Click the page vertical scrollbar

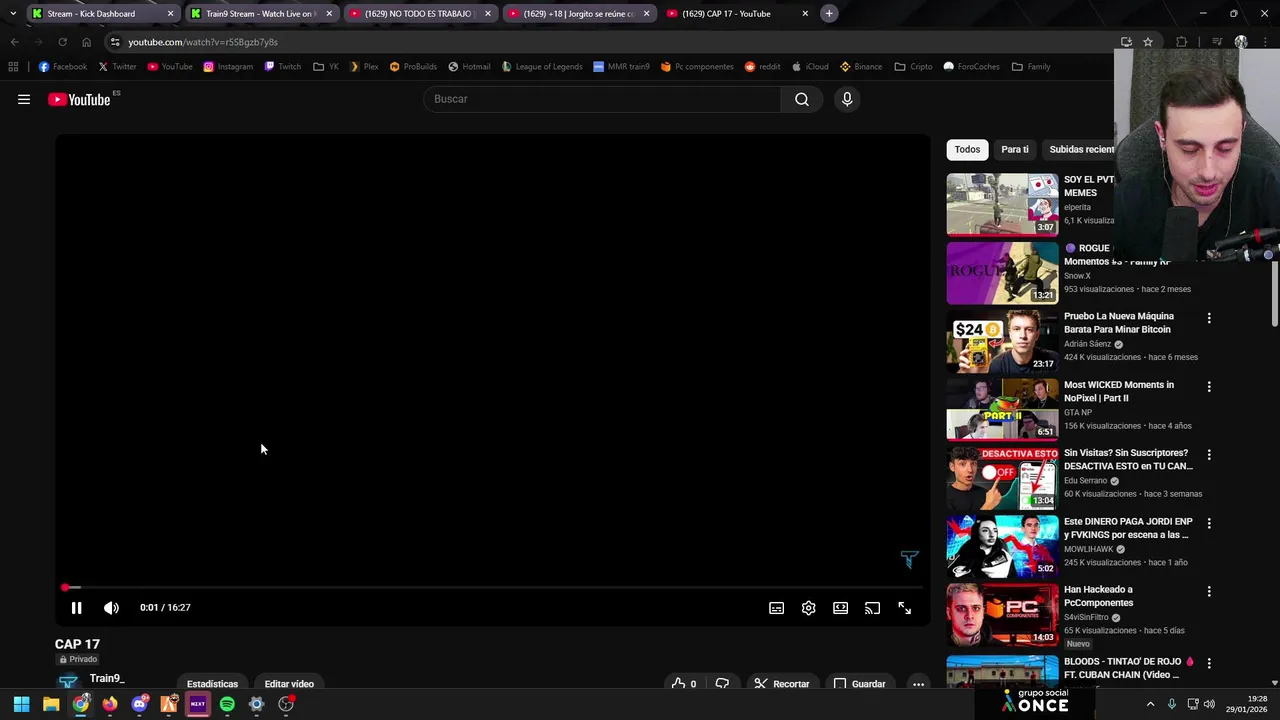(1274, 295)
